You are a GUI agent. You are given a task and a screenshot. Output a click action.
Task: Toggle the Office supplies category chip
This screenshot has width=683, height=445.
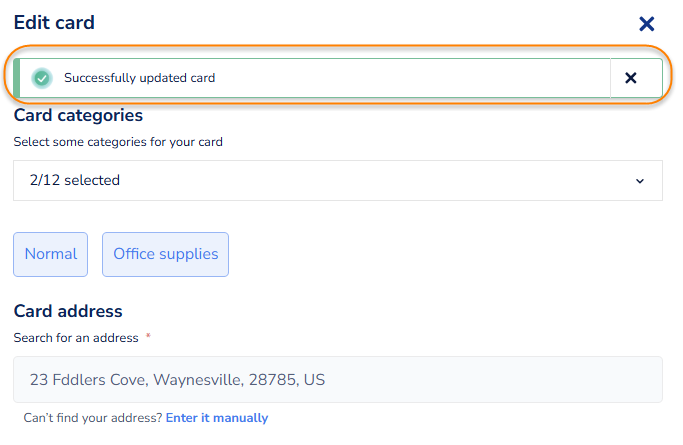(x=165, y=254)
